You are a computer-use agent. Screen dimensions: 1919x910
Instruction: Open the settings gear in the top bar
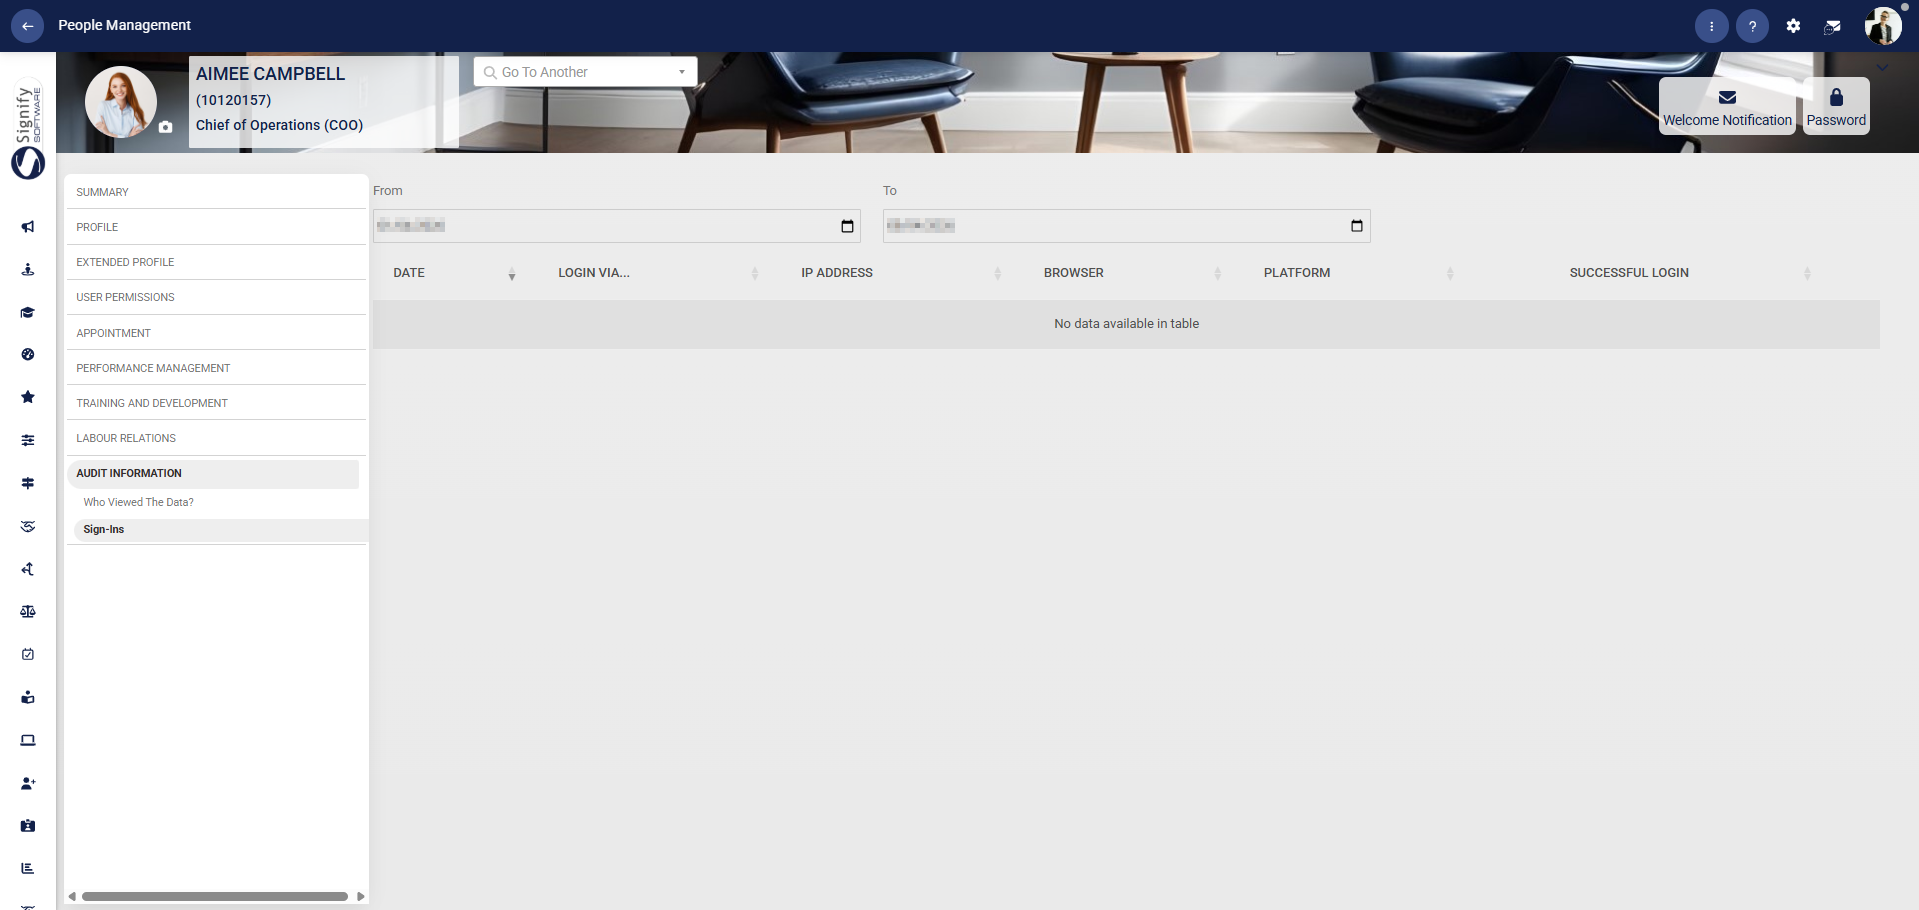pos(1793,25)
